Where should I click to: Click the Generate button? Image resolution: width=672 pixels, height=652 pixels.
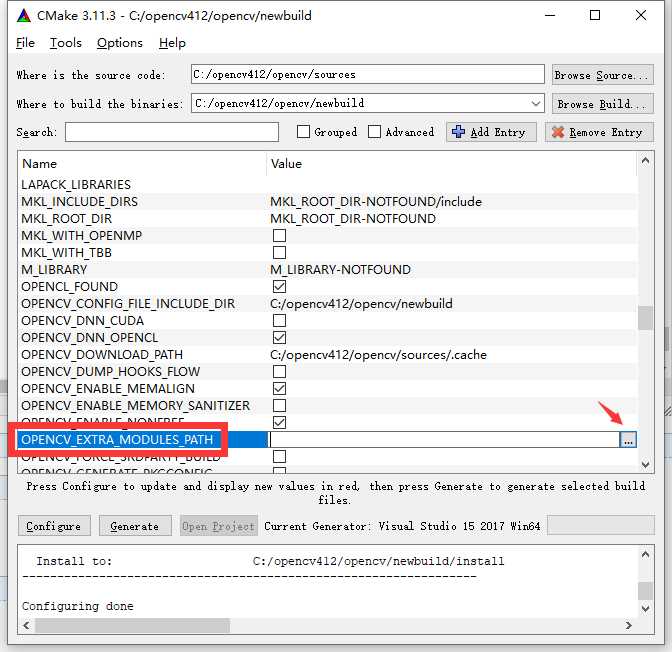tap(135, 526)
